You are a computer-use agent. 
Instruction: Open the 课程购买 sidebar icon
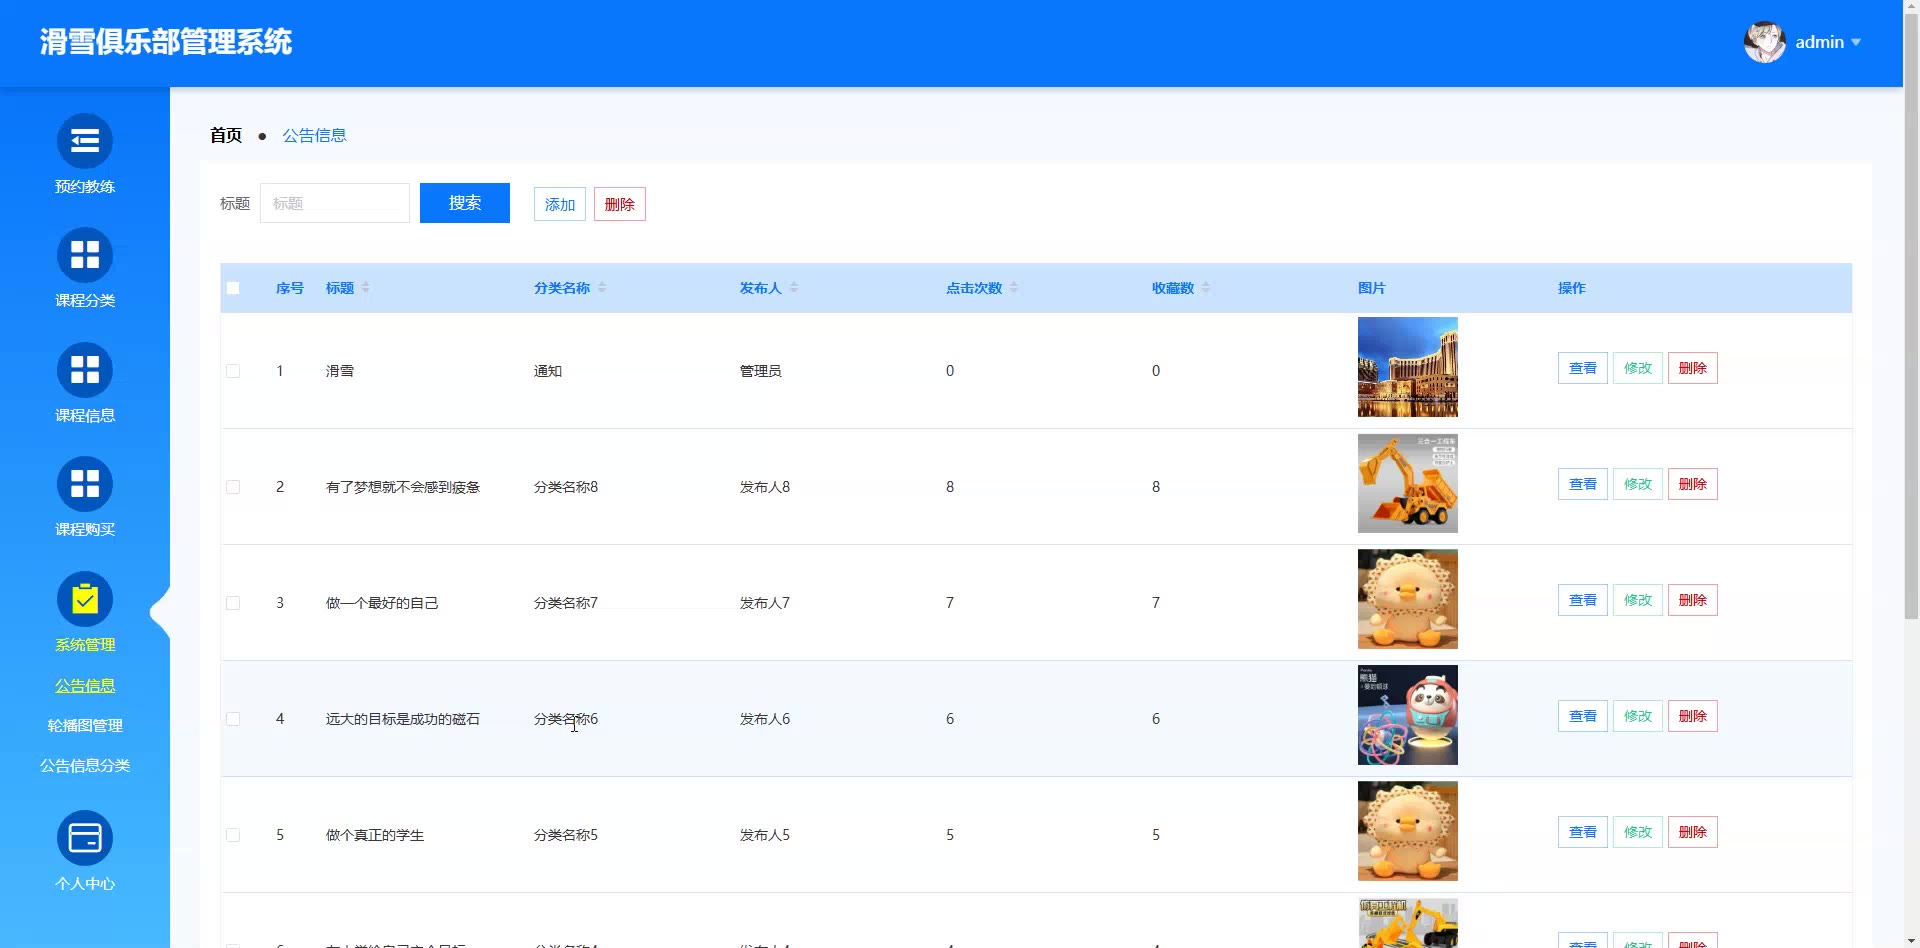85,484
